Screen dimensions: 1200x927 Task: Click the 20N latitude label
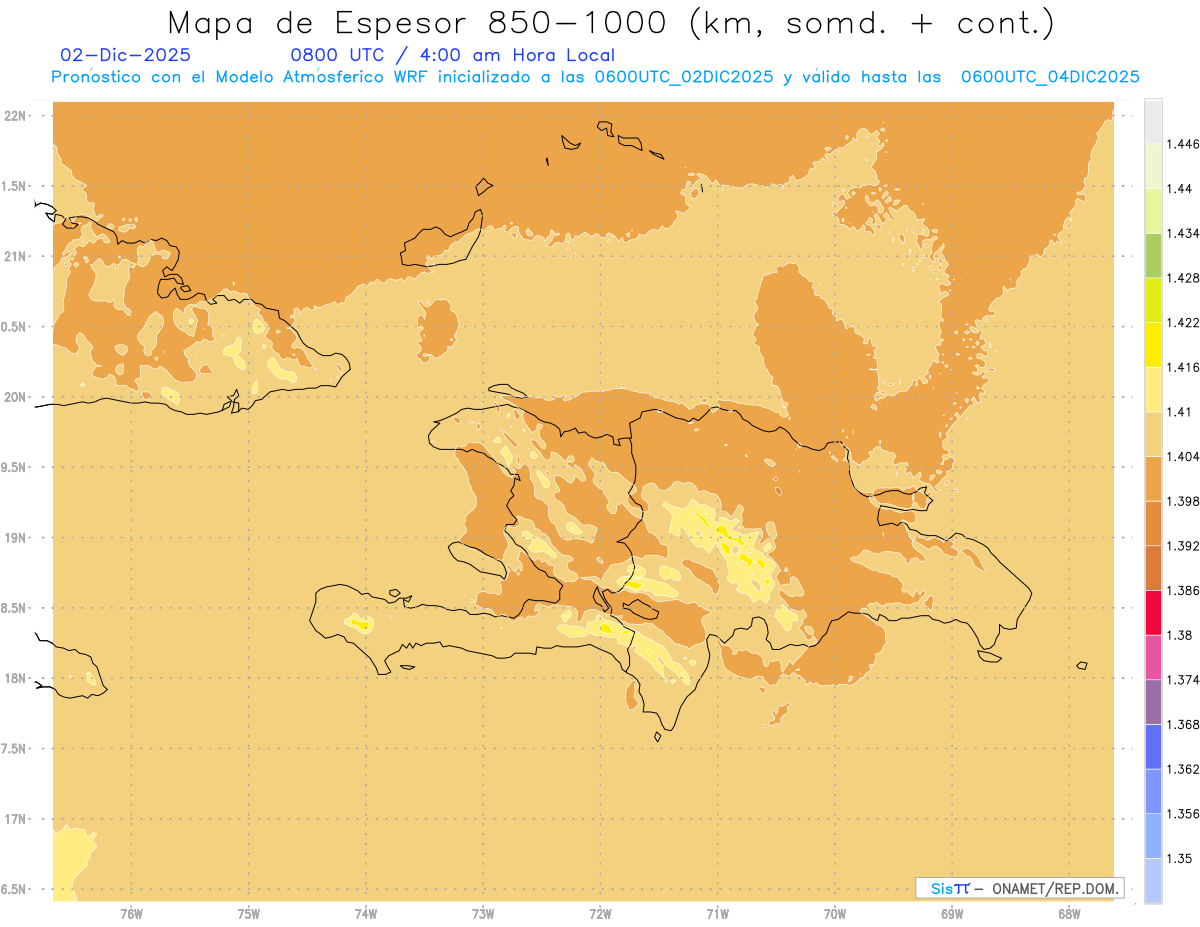[15, 397]
